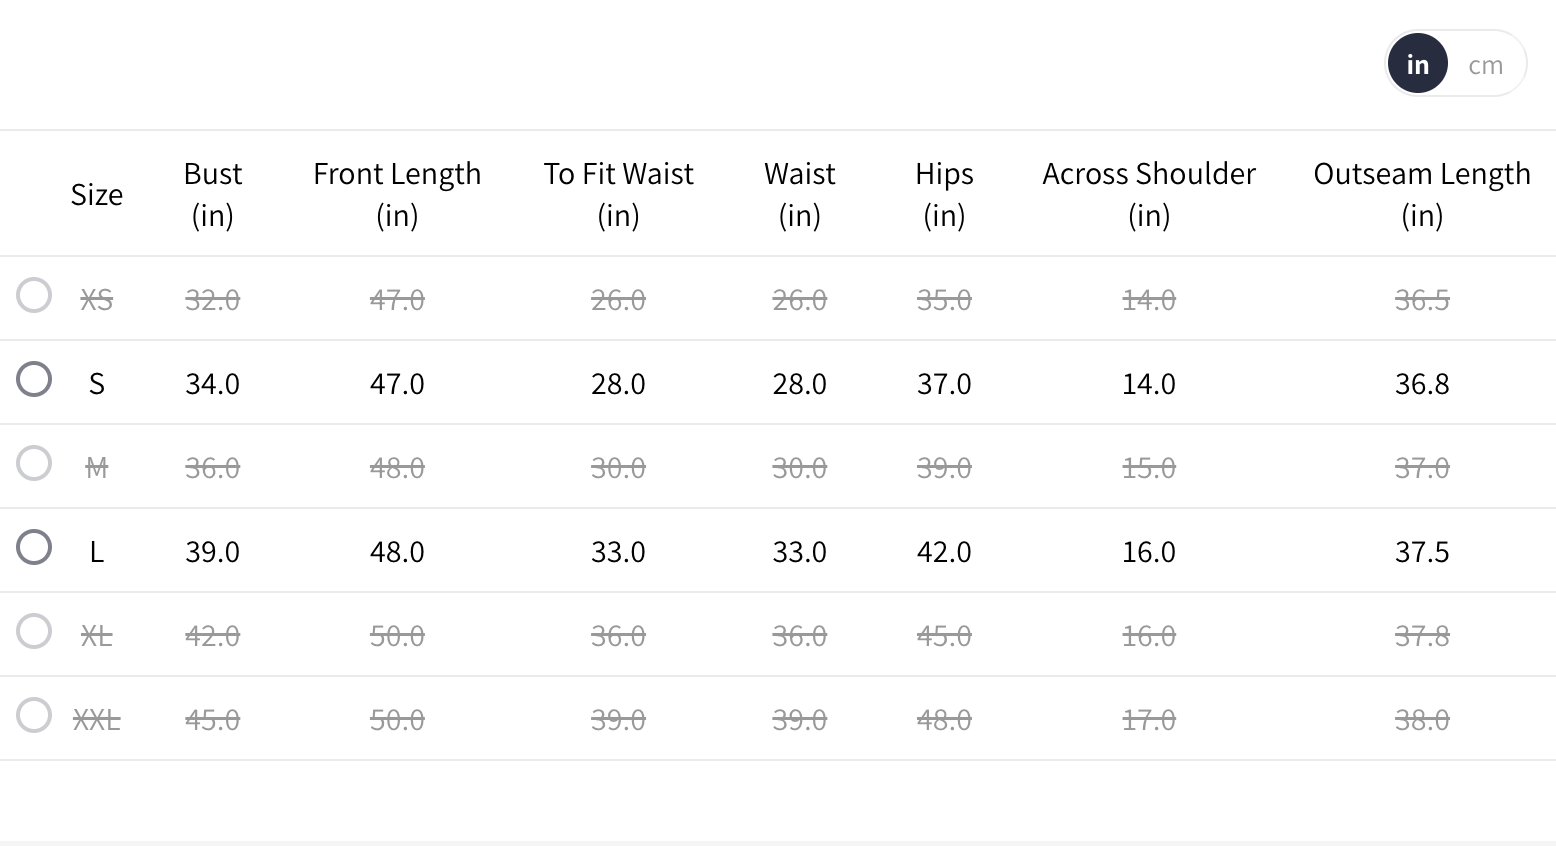Click bust value 34.0 in S row

[212, 384]
